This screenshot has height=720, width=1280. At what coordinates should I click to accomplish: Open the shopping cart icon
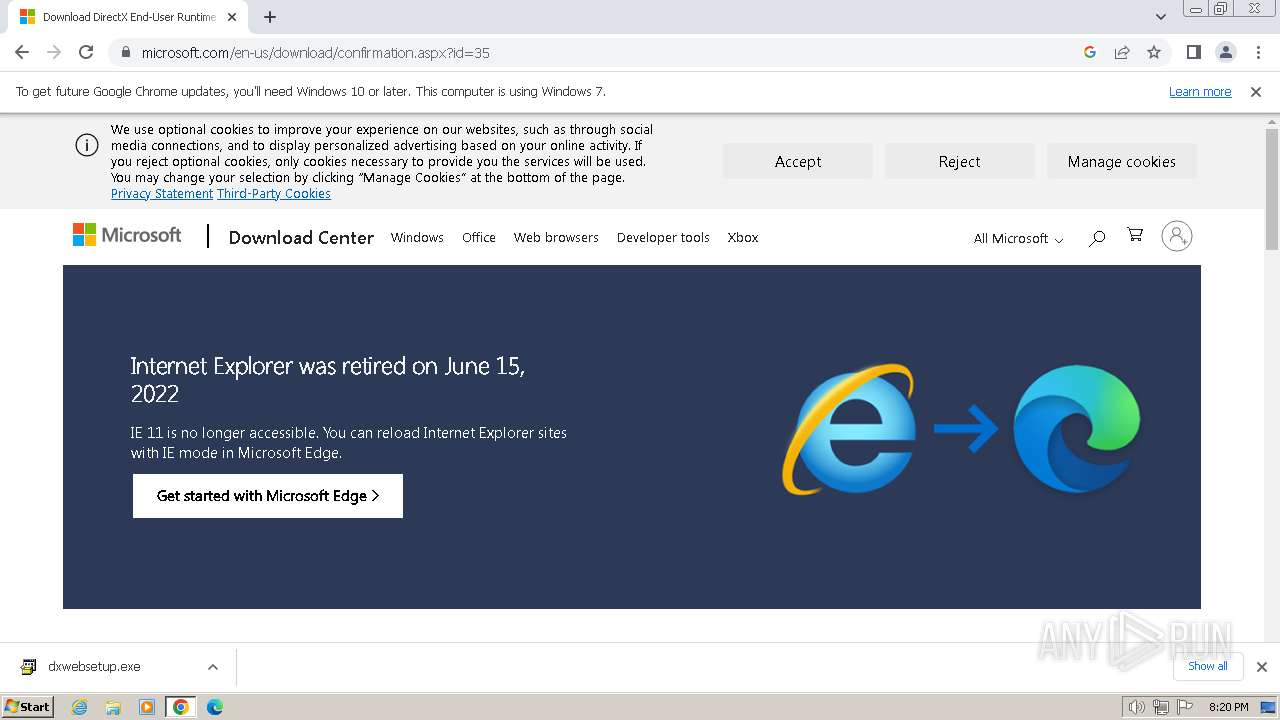[x=1135, y=235]
